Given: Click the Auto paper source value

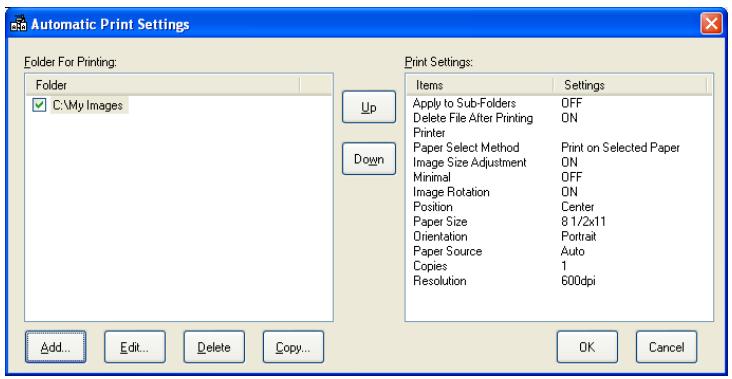Looking at the screenshot, I should point(572,251).
